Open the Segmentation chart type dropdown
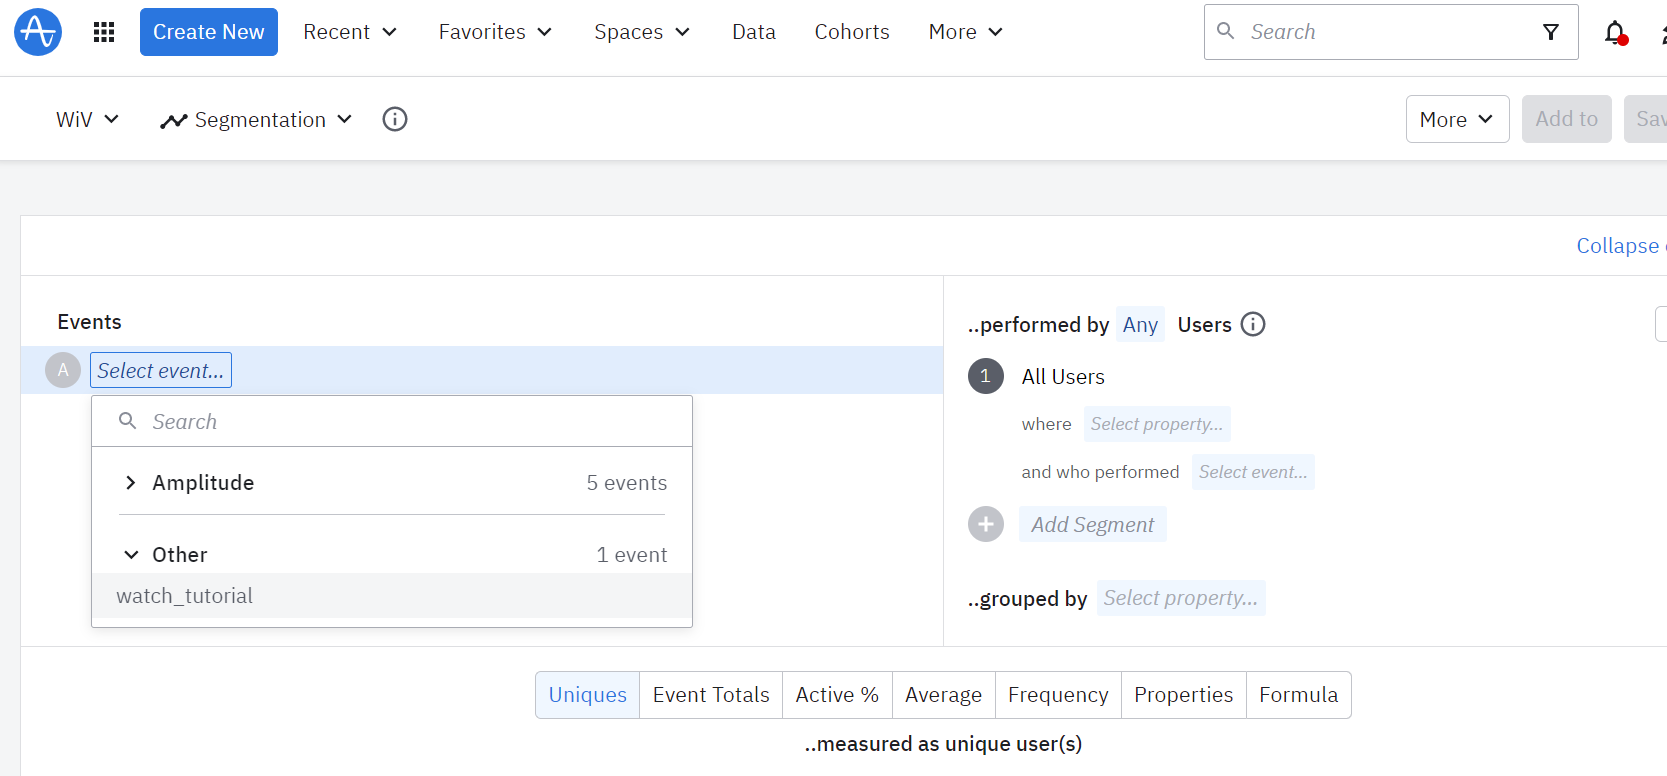This screenshot has height=776, width=1667. pos(257,120)
